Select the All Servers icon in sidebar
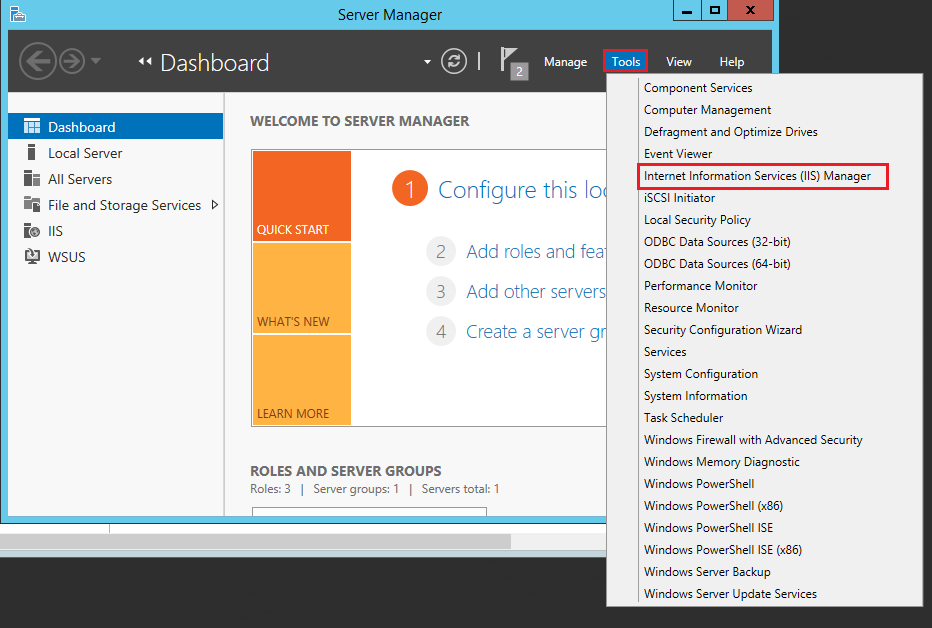Viewport: 932px width, 628px height. (x=31, y=179)
